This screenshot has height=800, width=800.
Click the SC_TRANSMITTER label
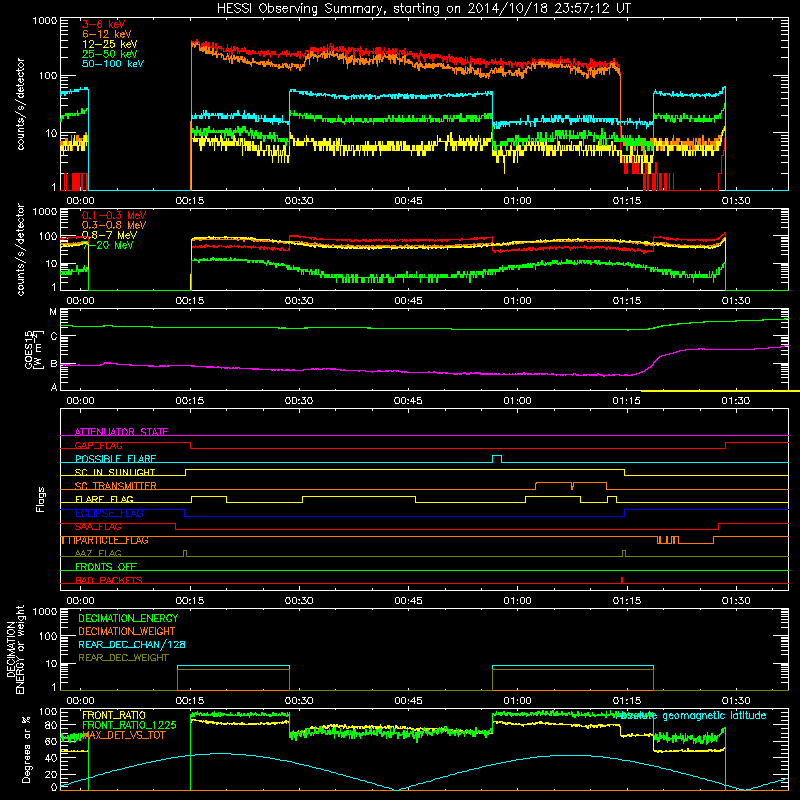pyautogui.click(x=115, y=486)
